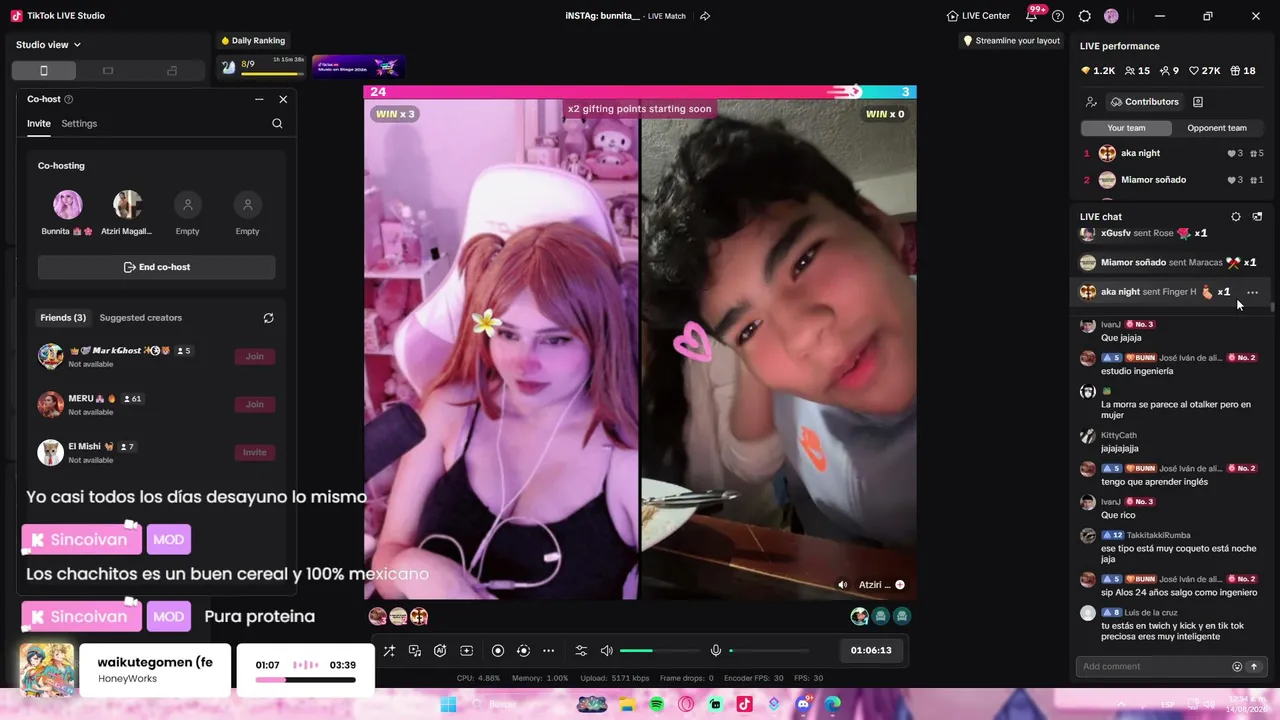
Task: Open the rankings list icon beside Contributors
Action: click(x=1198, y=102)
